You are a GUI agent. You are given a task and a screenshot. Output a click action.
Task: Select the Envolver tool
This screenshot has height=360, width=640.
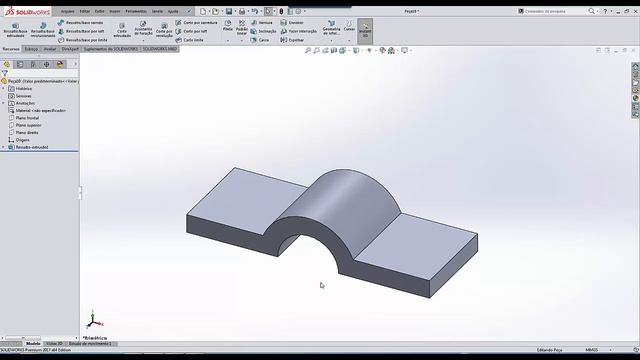point(292,23)
